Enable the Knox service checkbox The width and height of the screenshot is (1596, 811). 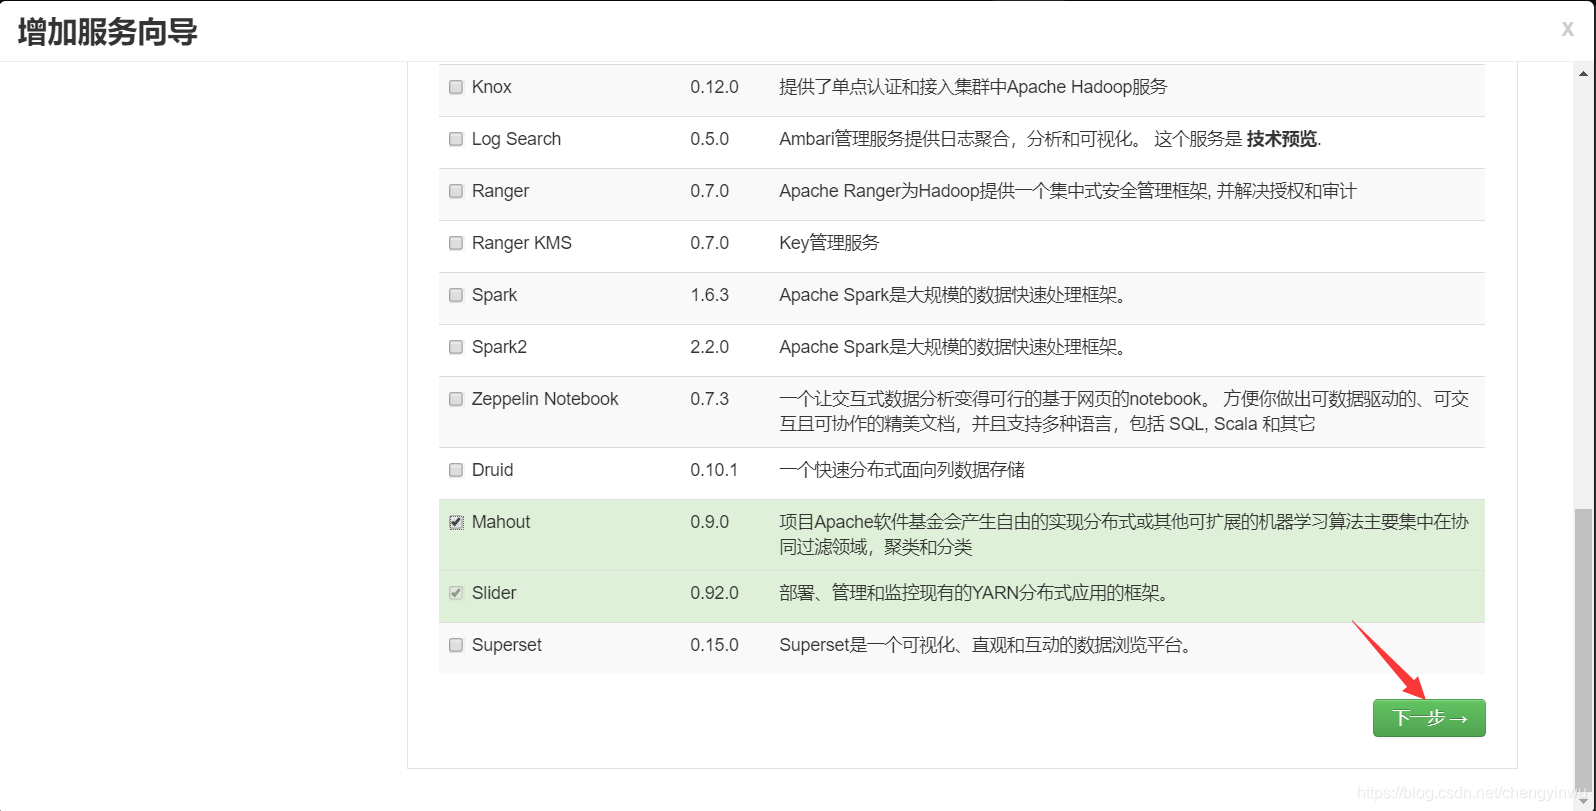click(x=456, y=87)
